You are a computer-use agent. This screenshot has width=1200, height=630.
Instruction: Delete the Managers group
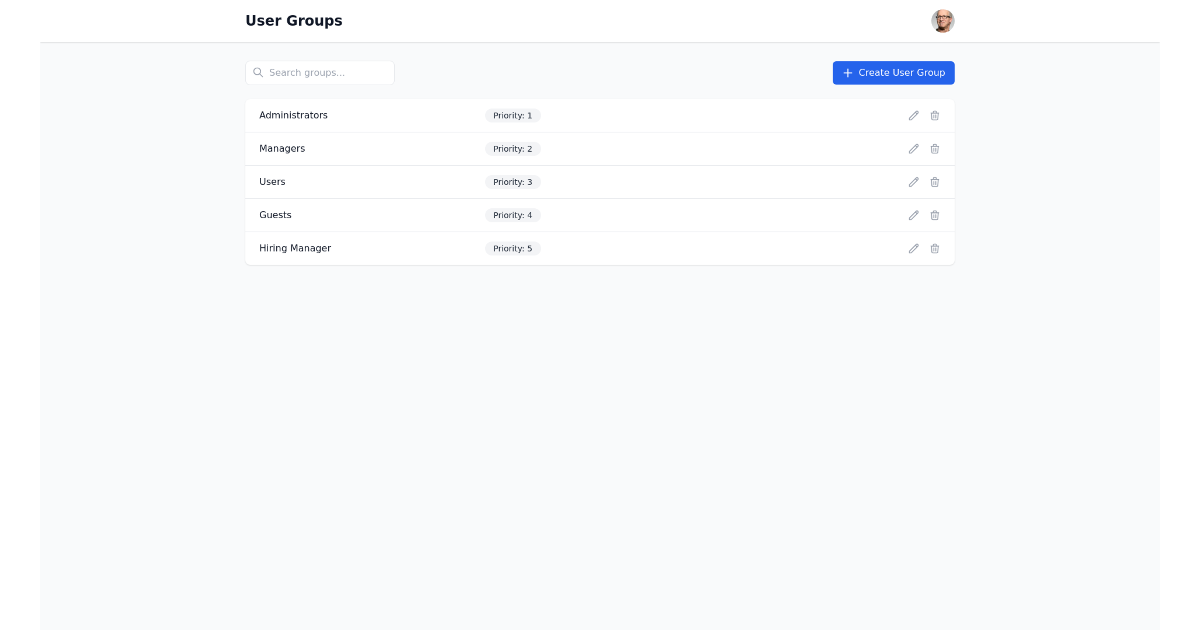(934, 148)
